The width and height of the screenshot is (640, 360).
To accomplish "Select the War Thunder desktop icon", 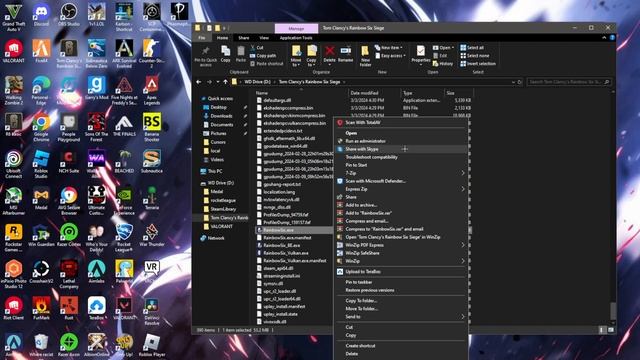I will tap(151, 235).
